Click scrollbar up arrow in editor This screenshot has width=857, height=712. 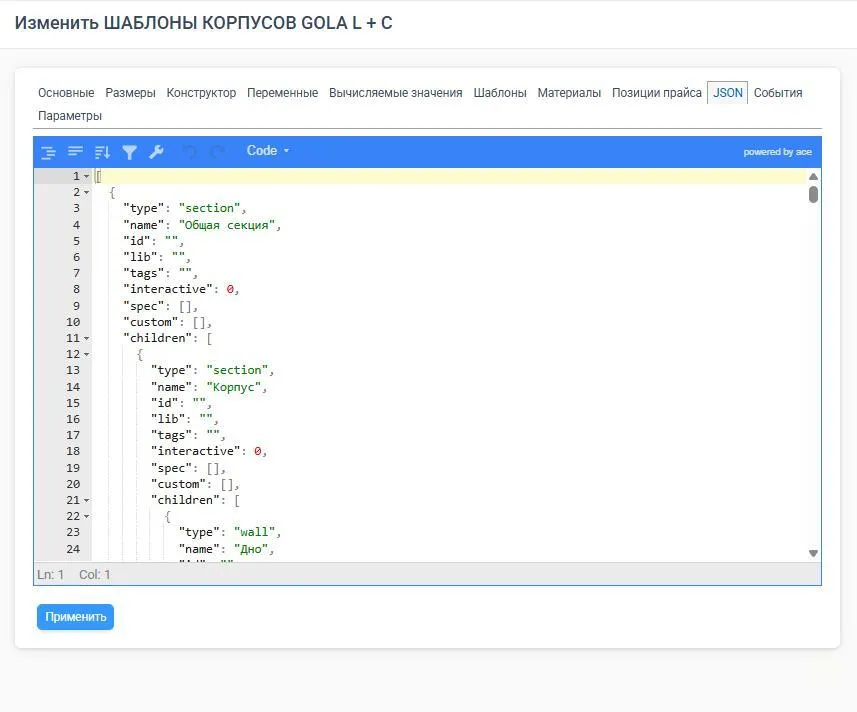813,176
